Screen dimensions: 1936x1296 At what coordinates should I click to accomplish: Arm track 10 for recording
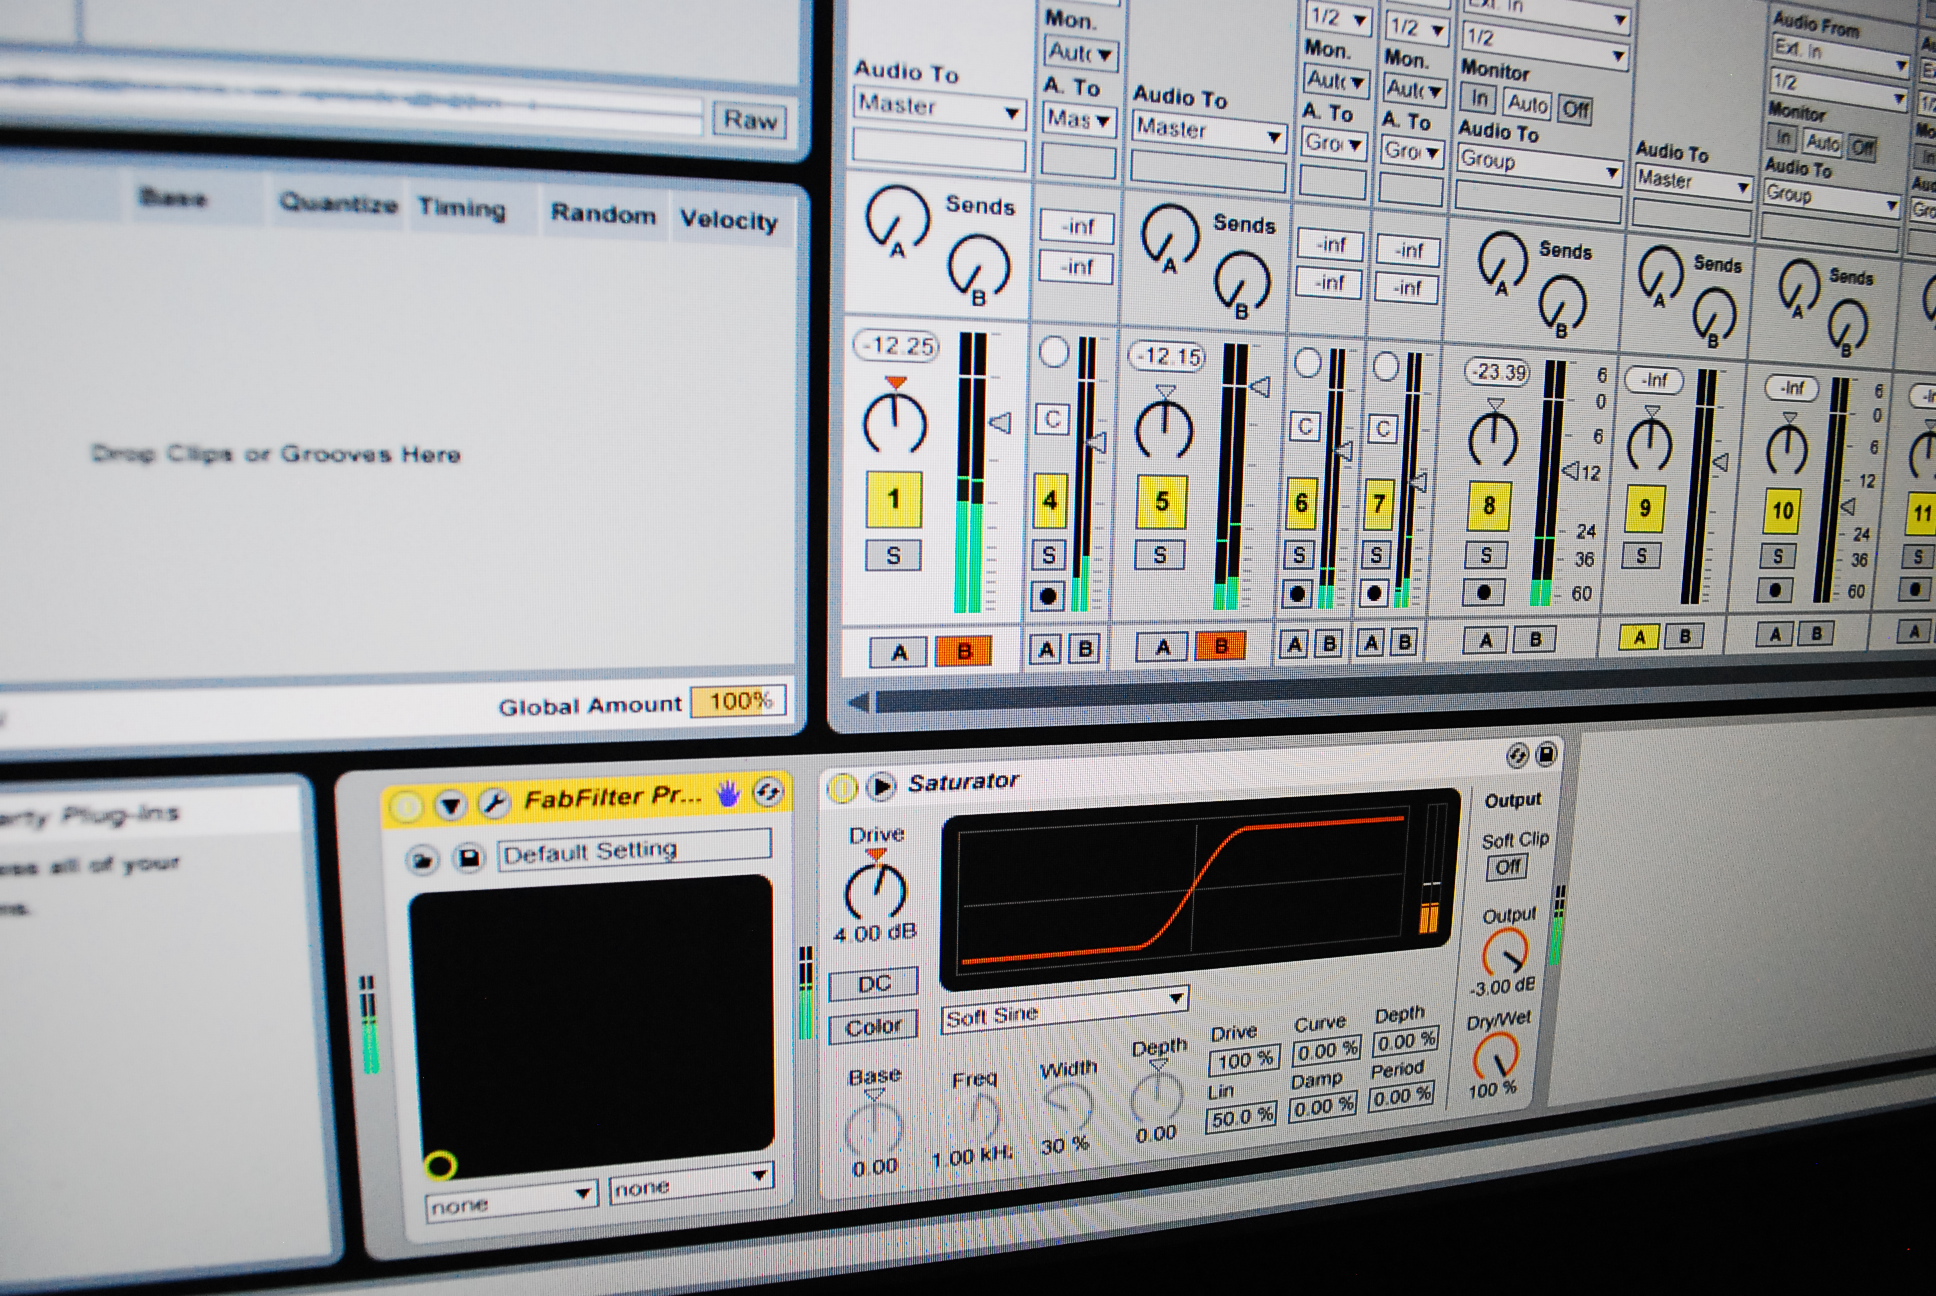coord(1775,590)
